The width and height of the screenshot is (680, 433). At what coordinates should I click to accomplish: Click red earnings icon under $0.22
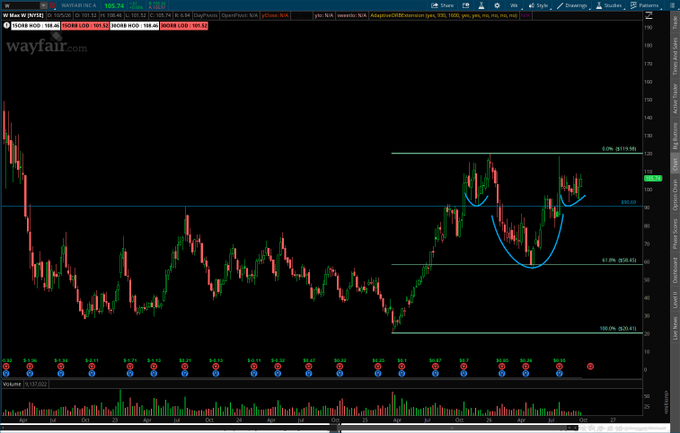(340, 367)
